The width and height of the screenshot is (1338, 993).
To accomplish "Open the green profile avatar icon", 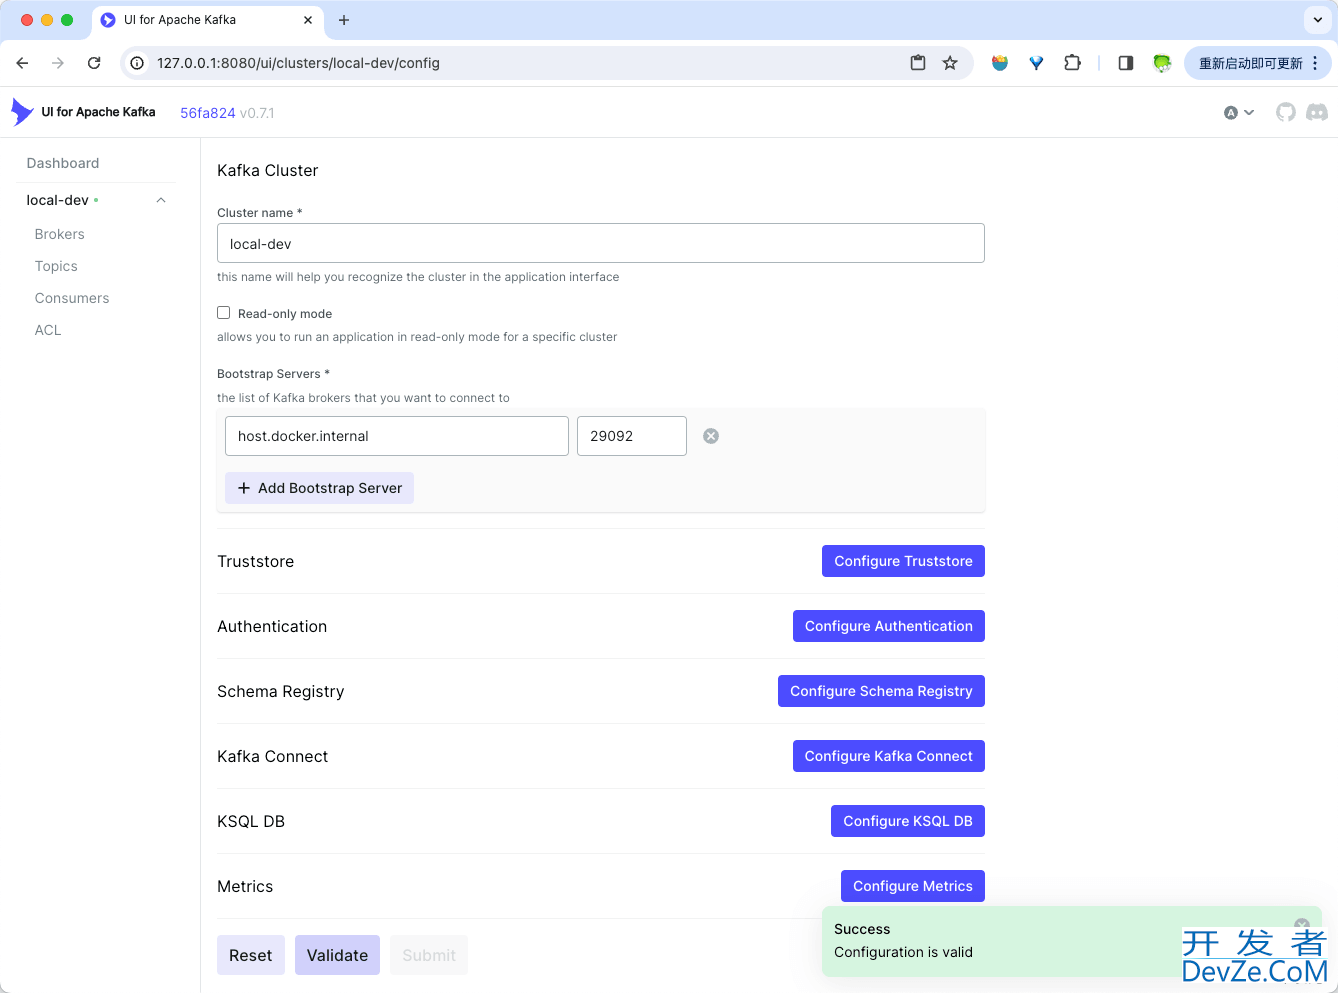I will pyautogui.click(x=1162, y=63).
